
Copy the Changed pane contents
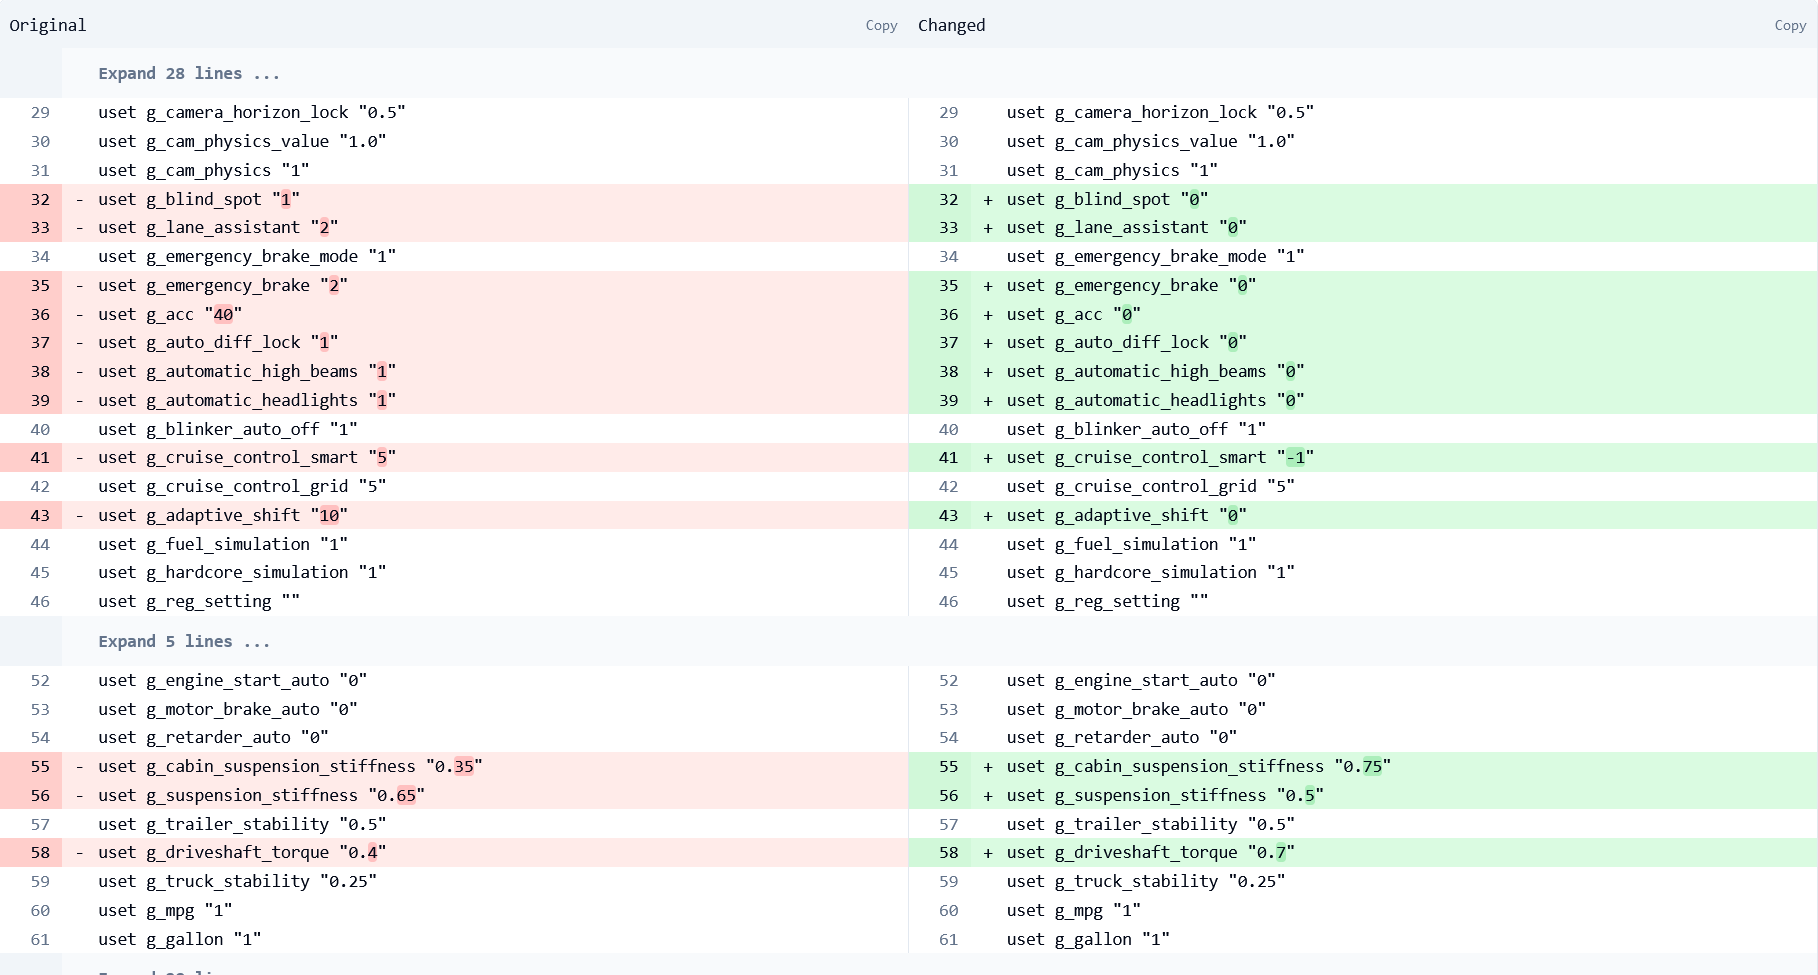click(x=1789, y=25)
